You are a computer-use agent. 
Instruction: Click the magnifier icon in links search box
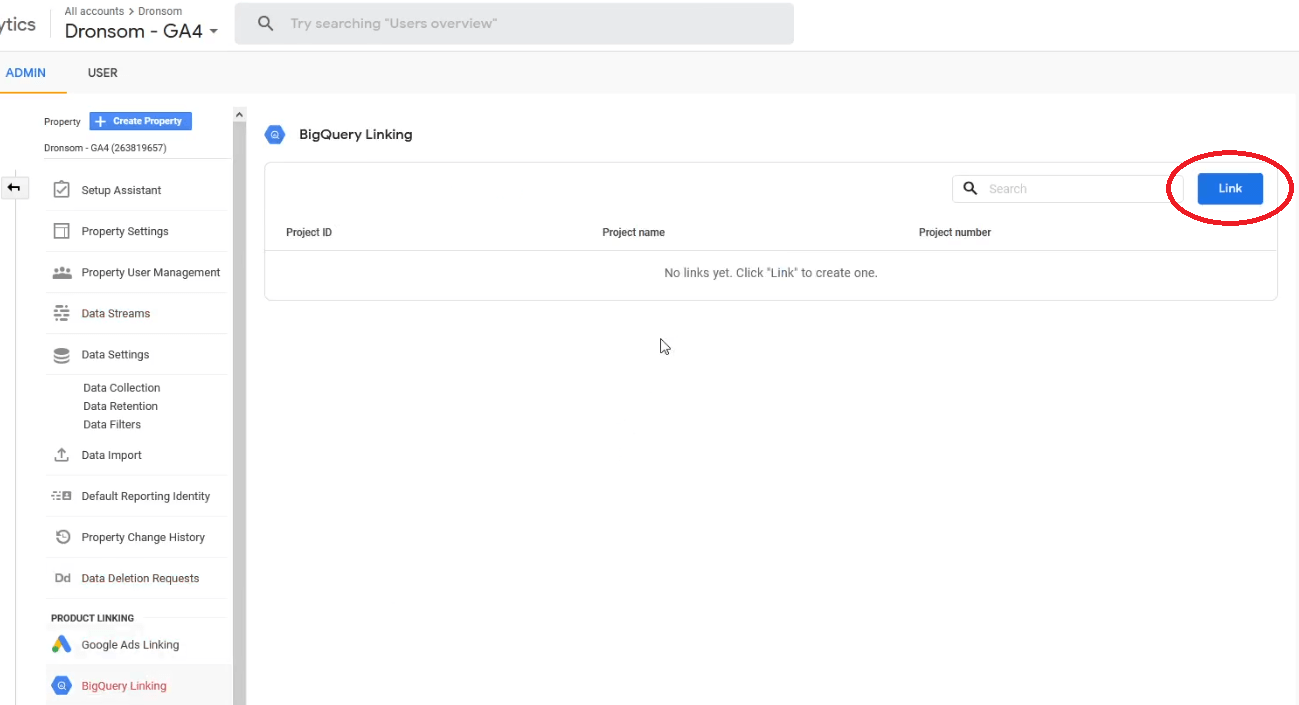coord(970,188)
